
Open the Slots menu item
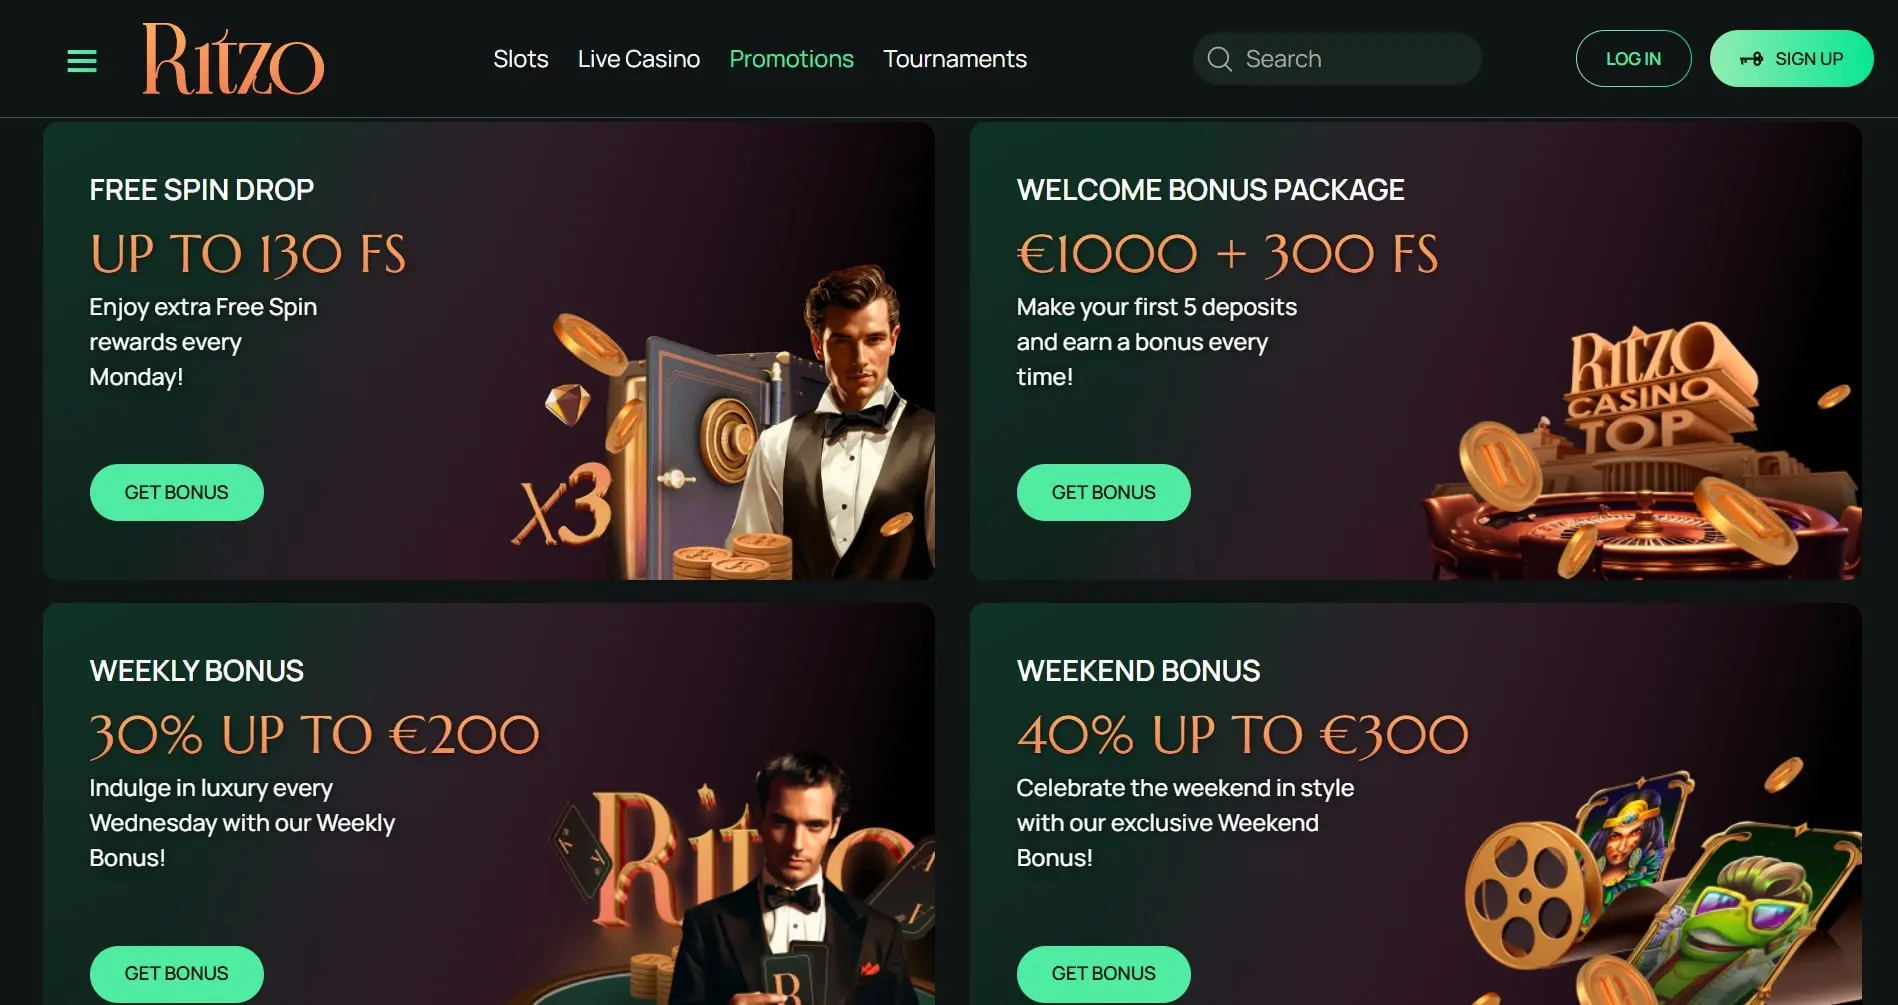[x=520, y=59]
